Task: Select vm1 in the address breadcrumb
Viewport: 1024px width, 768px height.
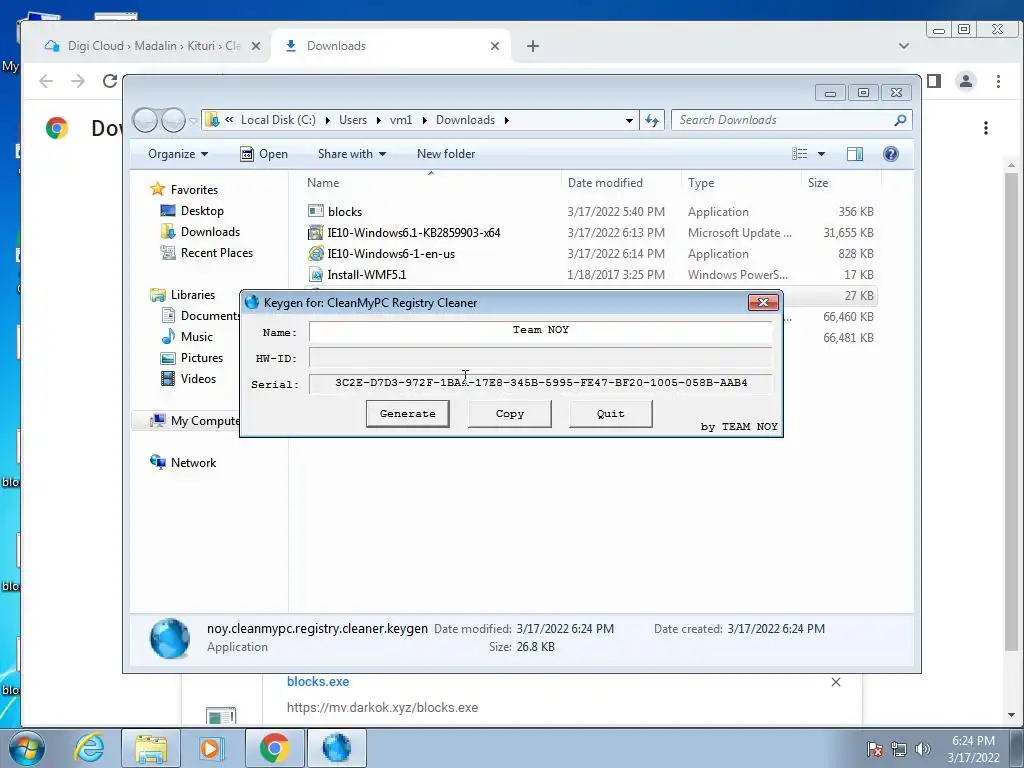Action: (x=401, y=120)
